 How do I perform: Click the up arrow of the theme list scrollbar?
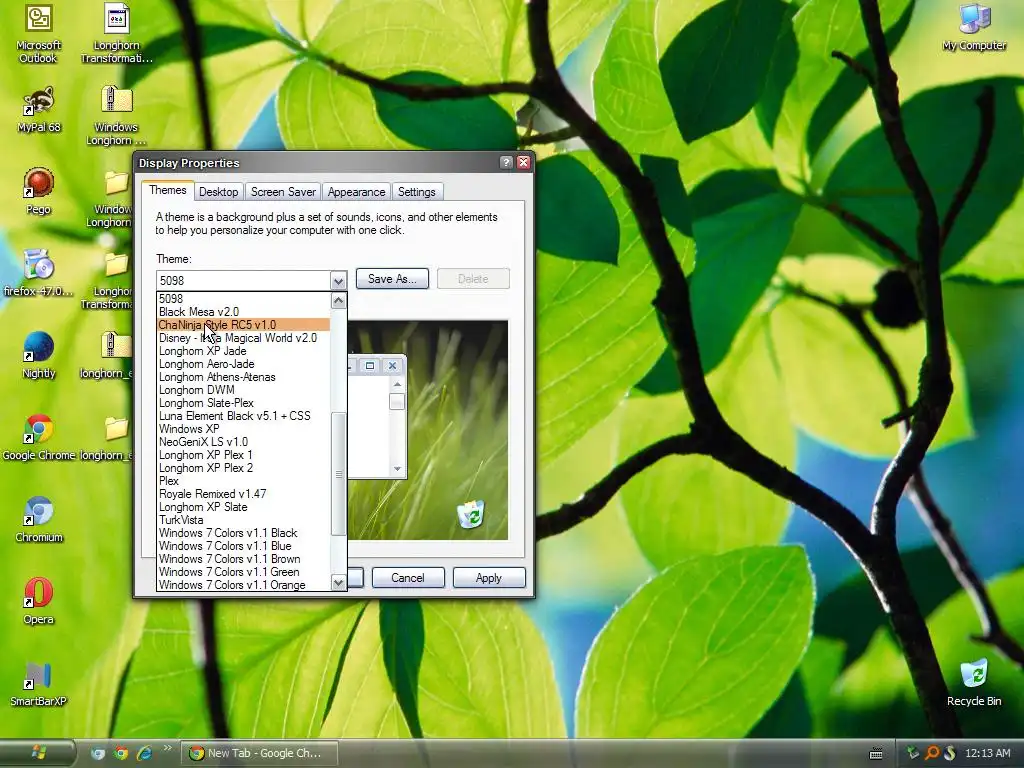(x=338, y=300)
